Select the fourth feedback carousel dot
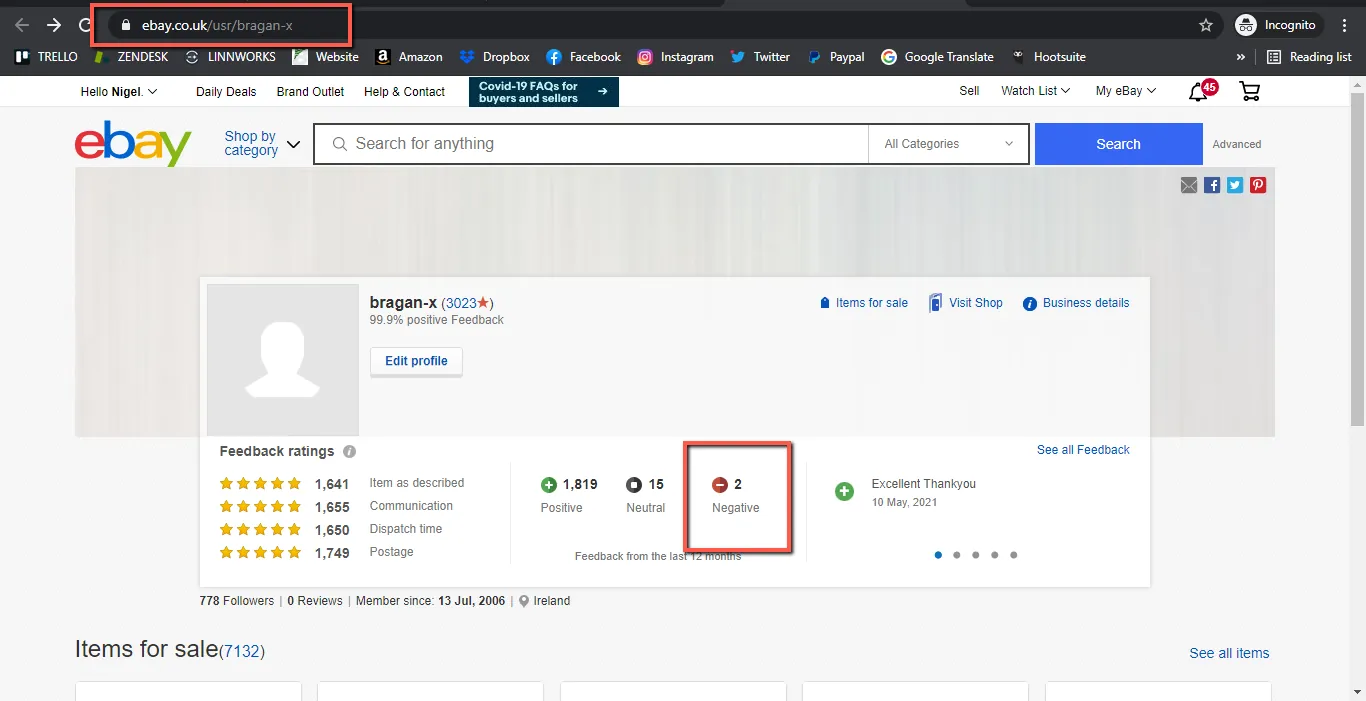Viewport: 1366px width, 701px height. click(x=995, y=555)
